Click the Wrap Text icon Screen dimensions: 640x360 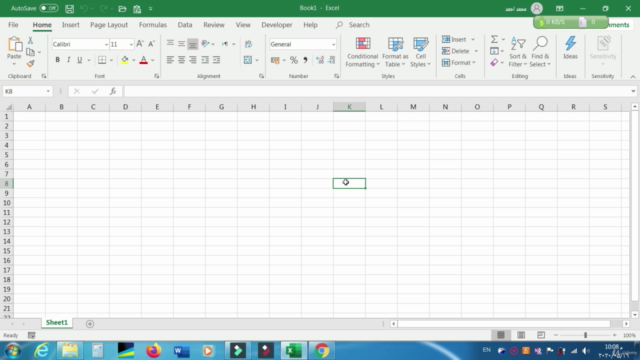point(248,44)
